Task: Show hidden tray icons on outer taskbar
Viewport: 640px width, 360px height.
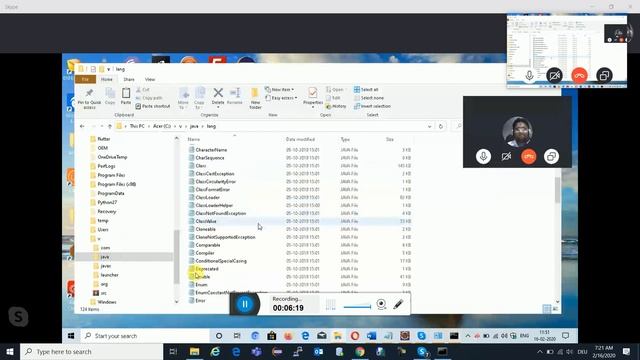Action: [x=540, y=351]
